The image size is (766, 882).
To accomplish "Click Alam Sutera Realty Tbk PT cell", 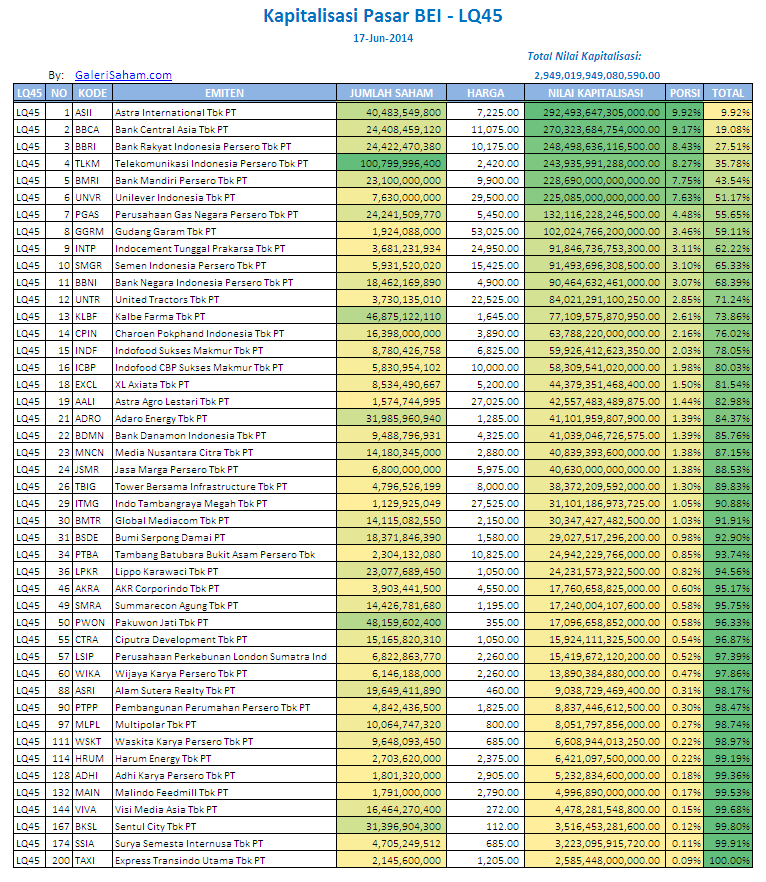I will click(x=224, y=691).
